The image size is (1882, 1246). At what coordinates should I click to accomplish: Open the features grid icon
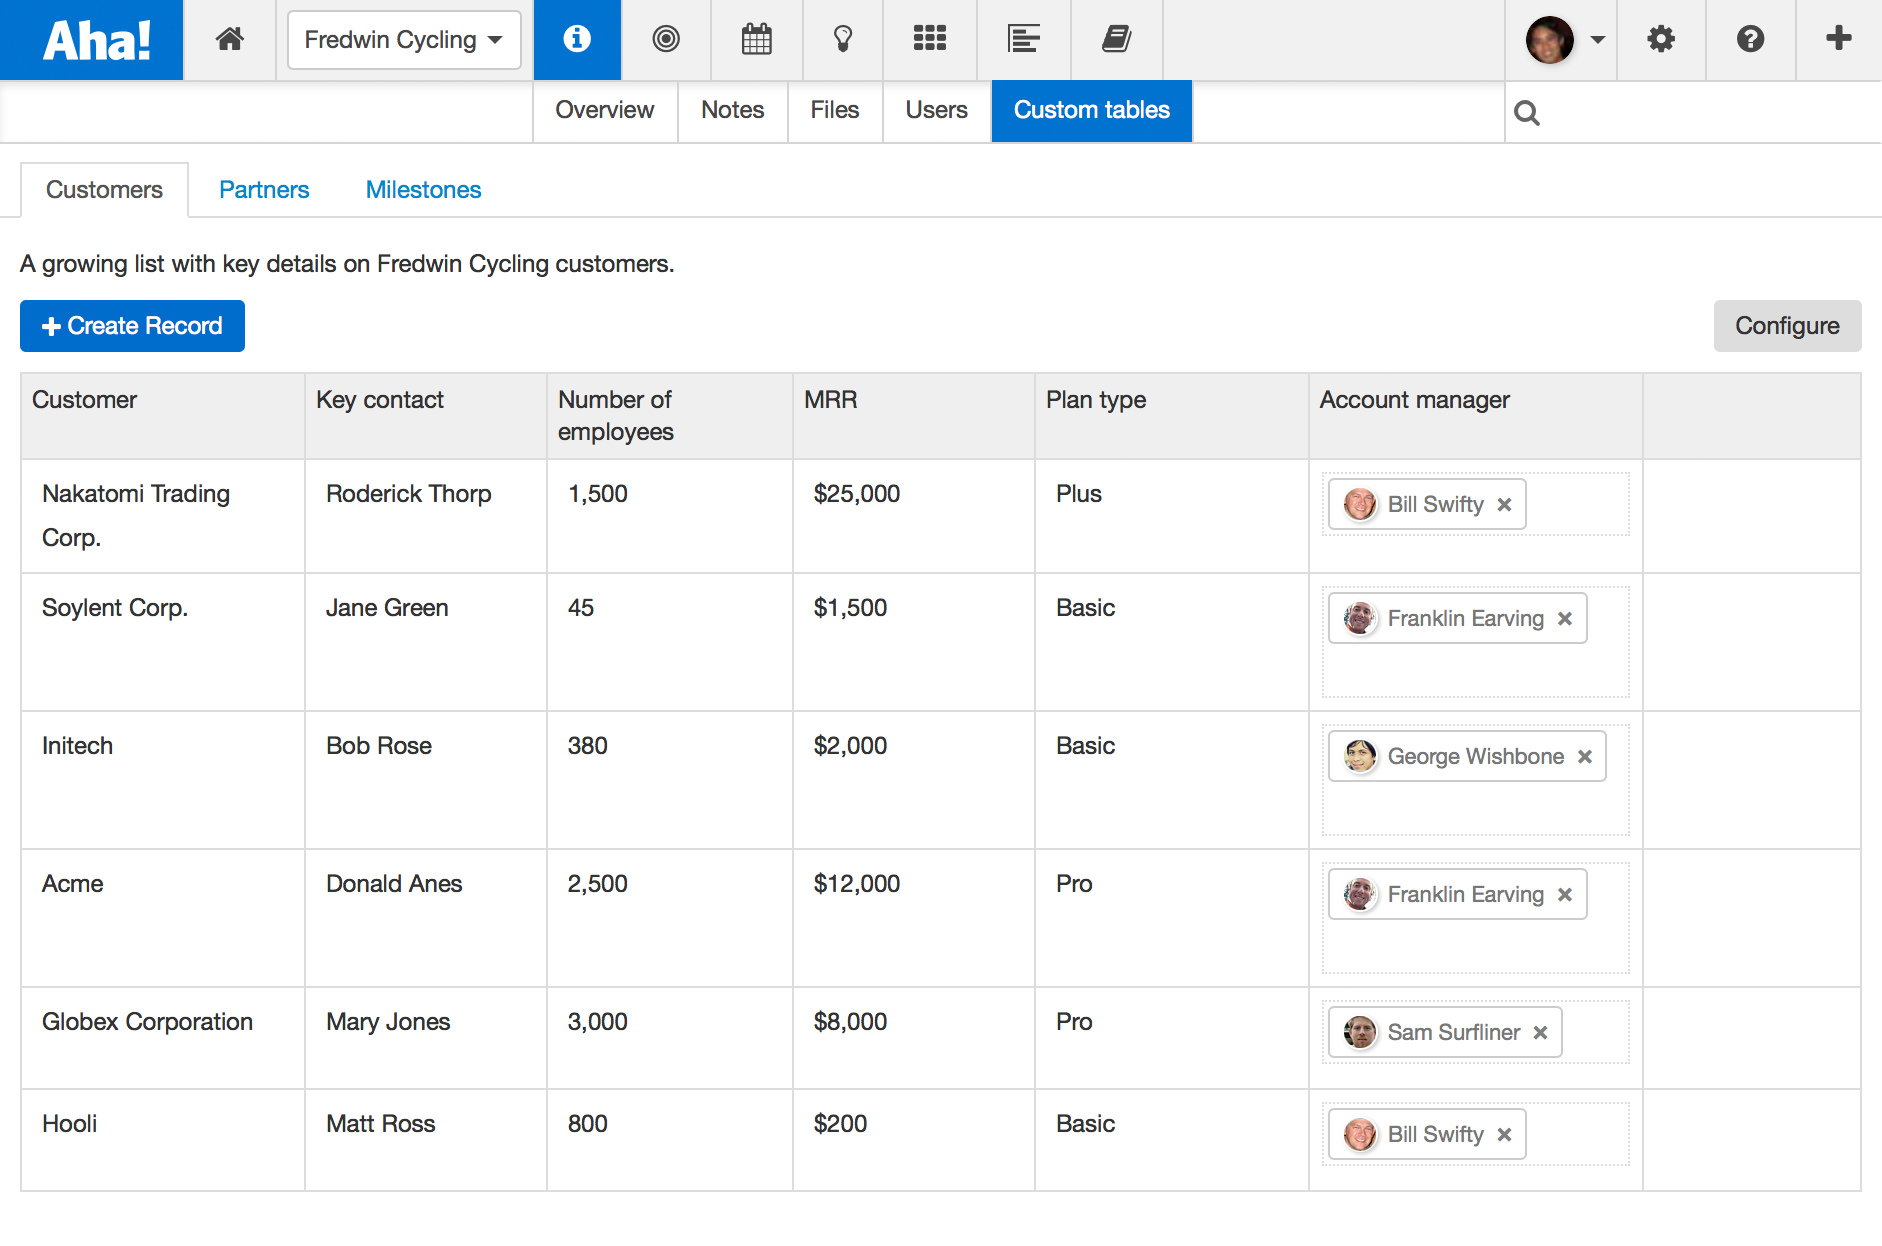point(929,40)
